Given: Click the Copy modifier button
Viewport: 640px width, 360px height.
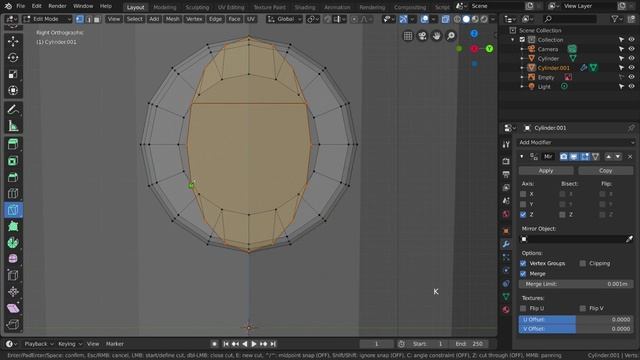Looking at the screenshot, I should pyautogui.click(x=606, y=171).
